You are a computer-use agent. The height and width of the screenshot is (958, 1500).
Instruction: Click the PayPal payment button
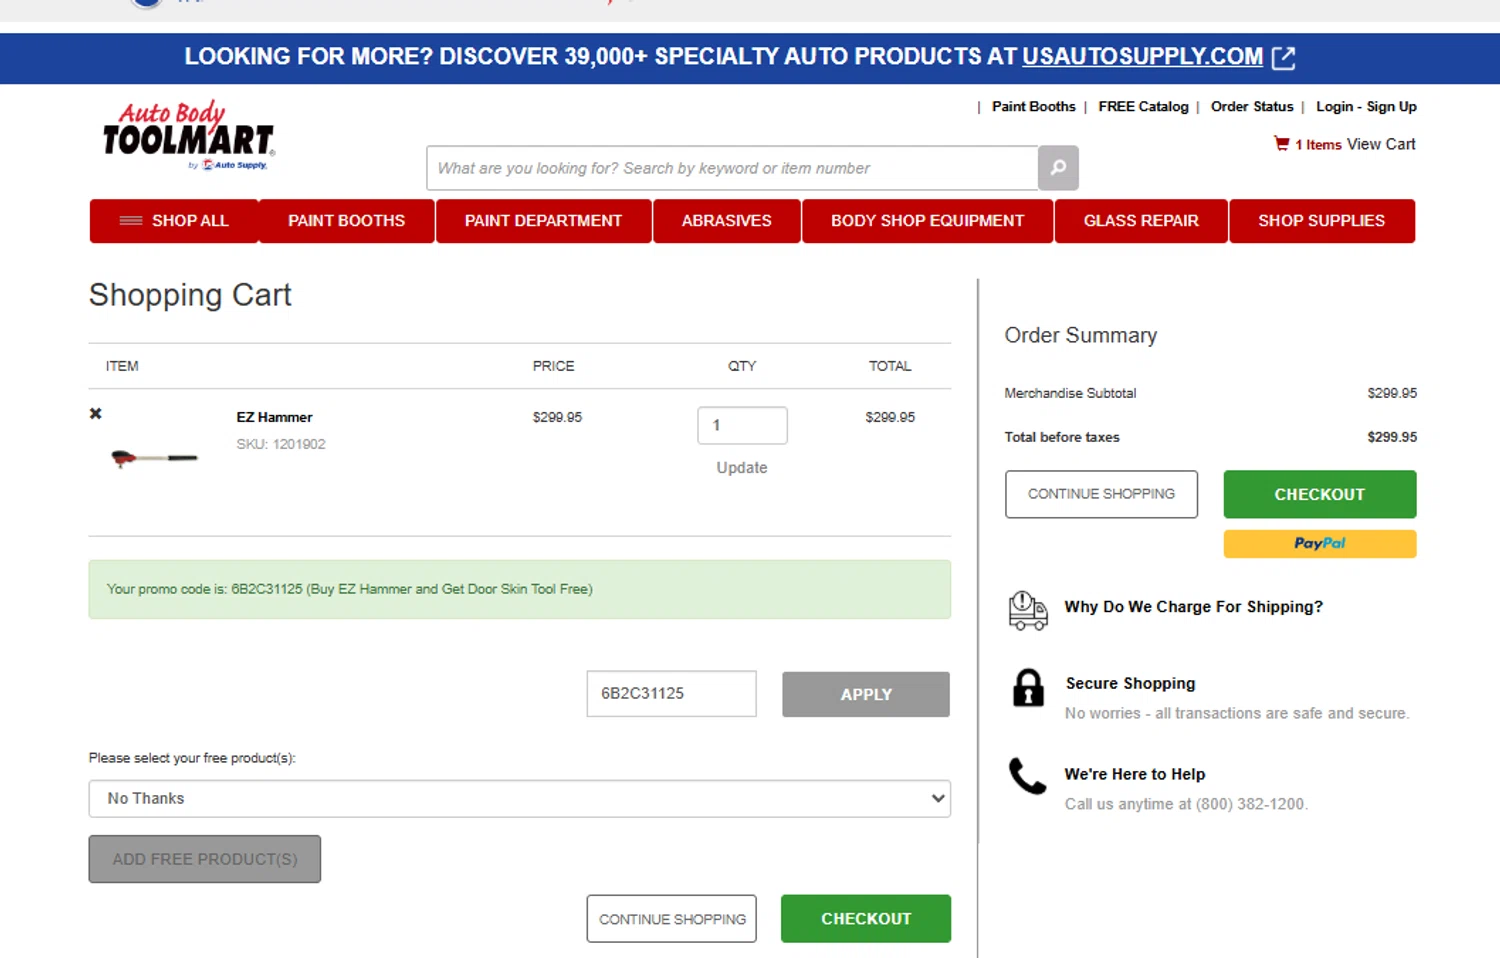click(1320, 544)
